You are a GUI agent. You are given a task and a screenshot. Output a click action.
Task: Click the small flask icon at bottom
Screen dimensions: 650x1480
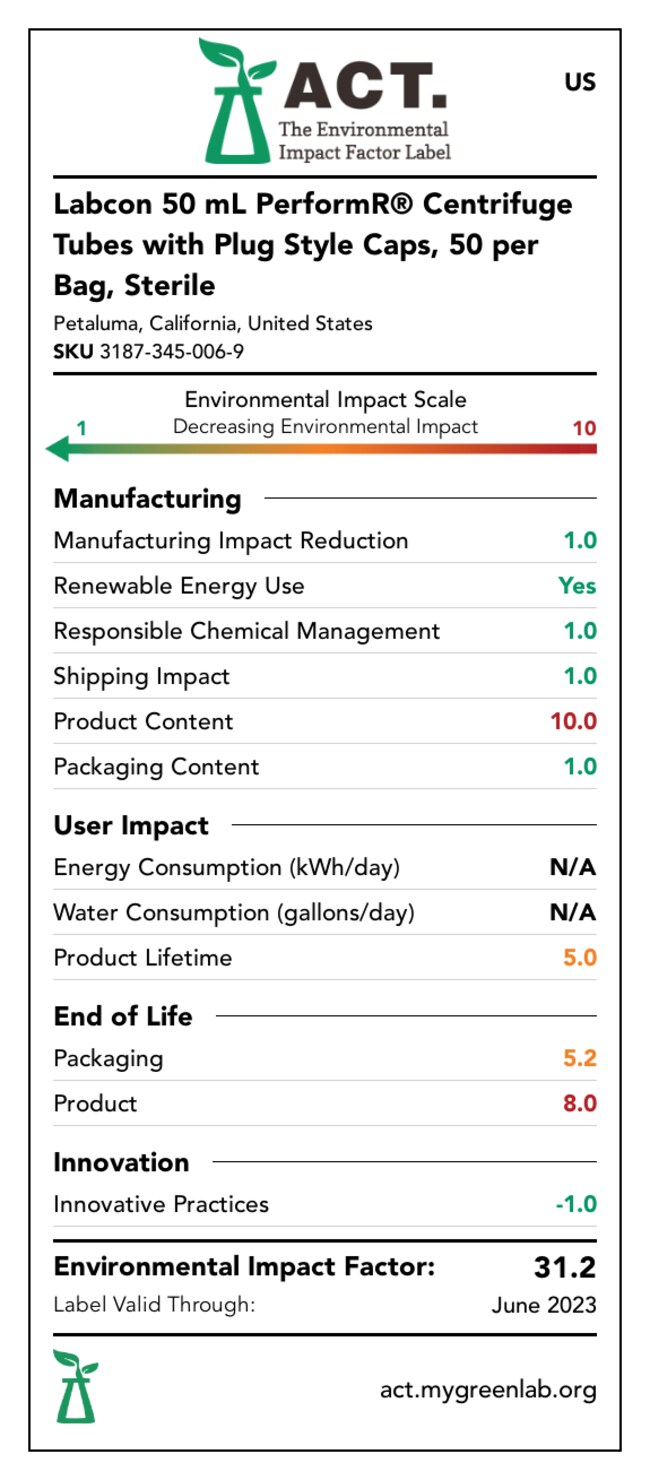(75, 1386)
